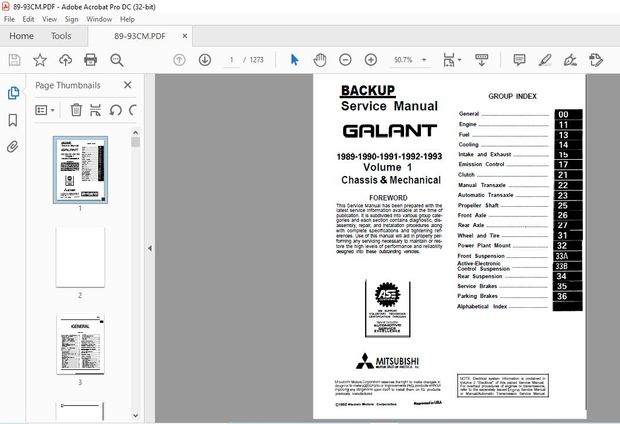The width and height of the screenshot is (620, 424).
Task: Rotate page clockwise in thumbnails
Action: [133, 110]
